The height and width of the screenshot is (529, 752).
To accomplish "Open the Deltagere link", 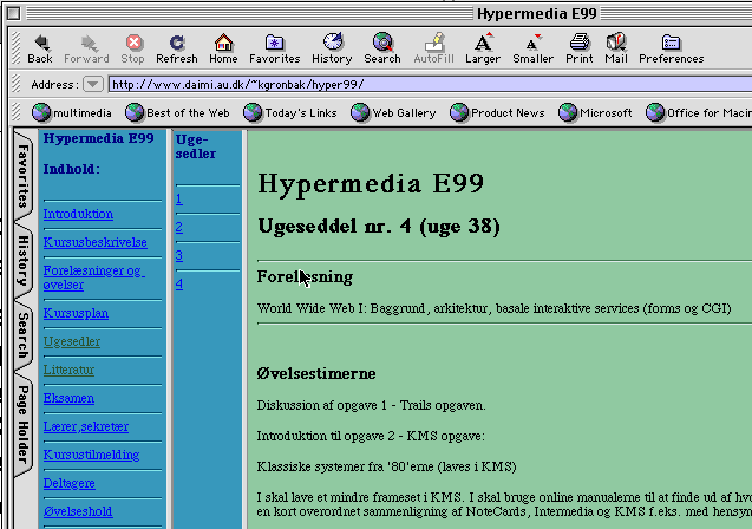I will click(69, 483).
